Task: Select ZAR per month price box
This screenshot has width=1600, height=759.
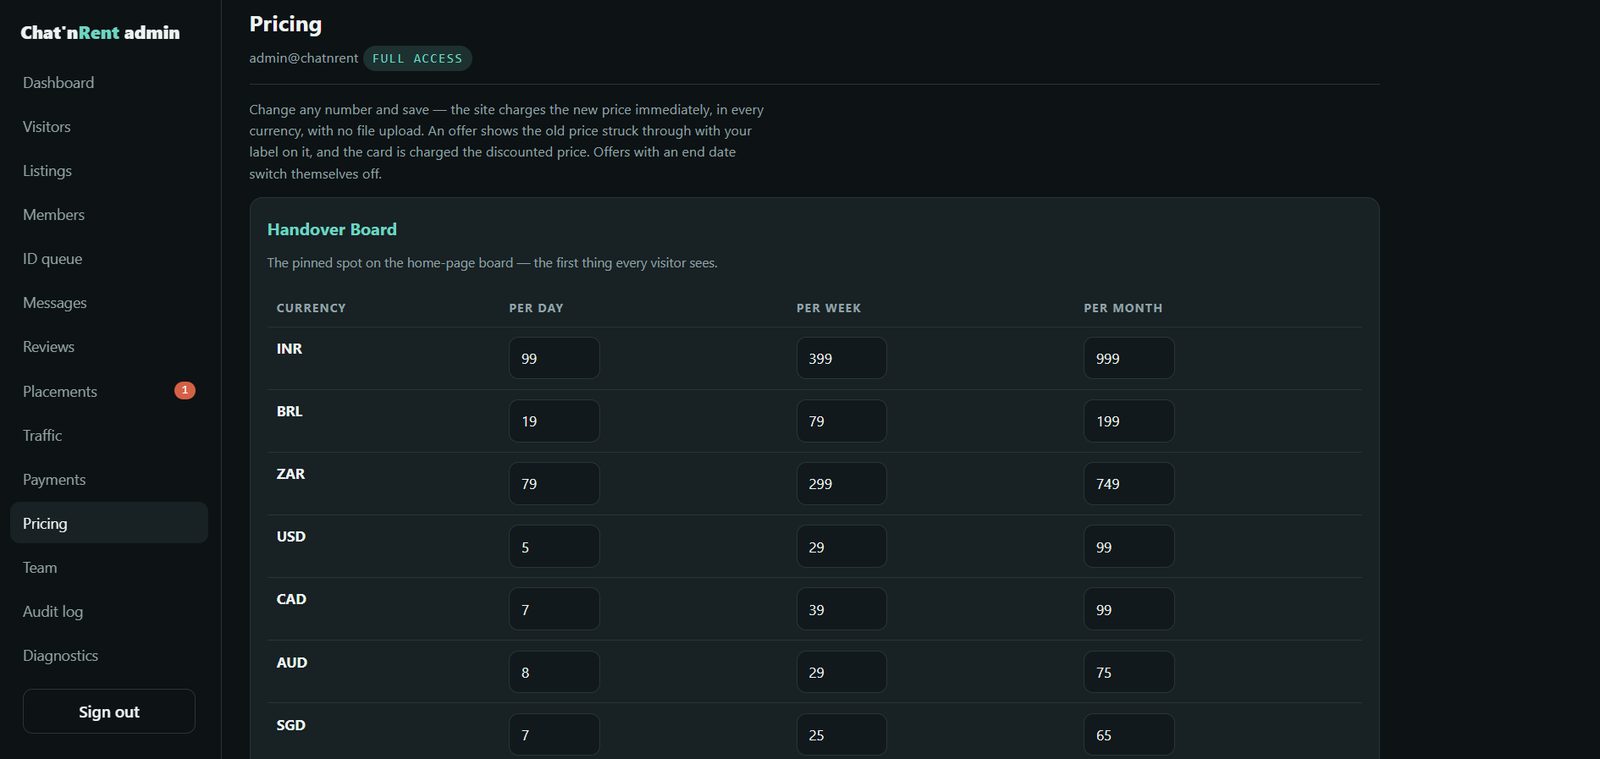Action: coord(1129,483)
